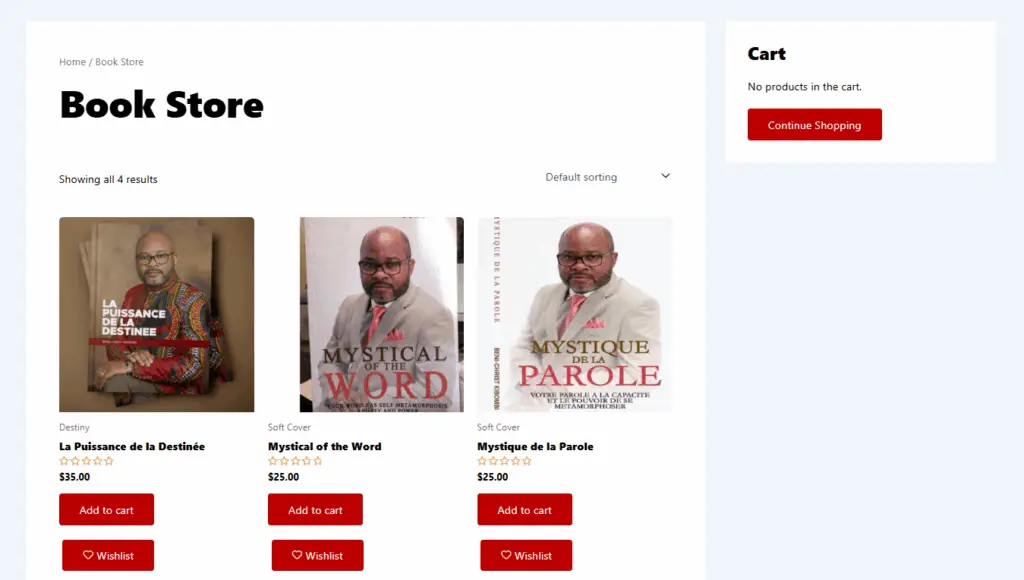Open Mystical of the Word cover image
1024x580 pixels.
[x=381, y=315]
